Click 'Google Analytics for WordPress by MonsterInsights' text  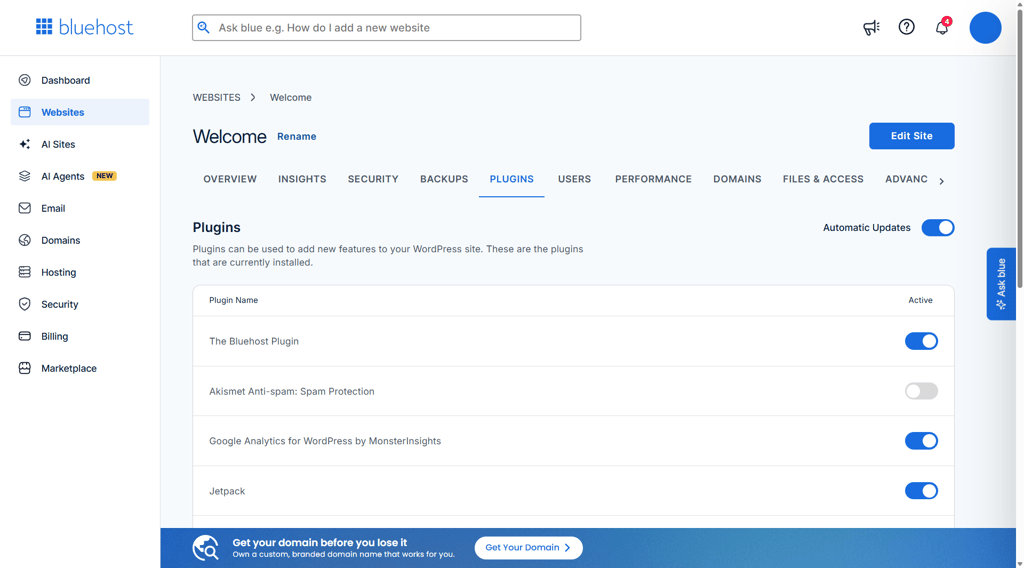(325, 441)
